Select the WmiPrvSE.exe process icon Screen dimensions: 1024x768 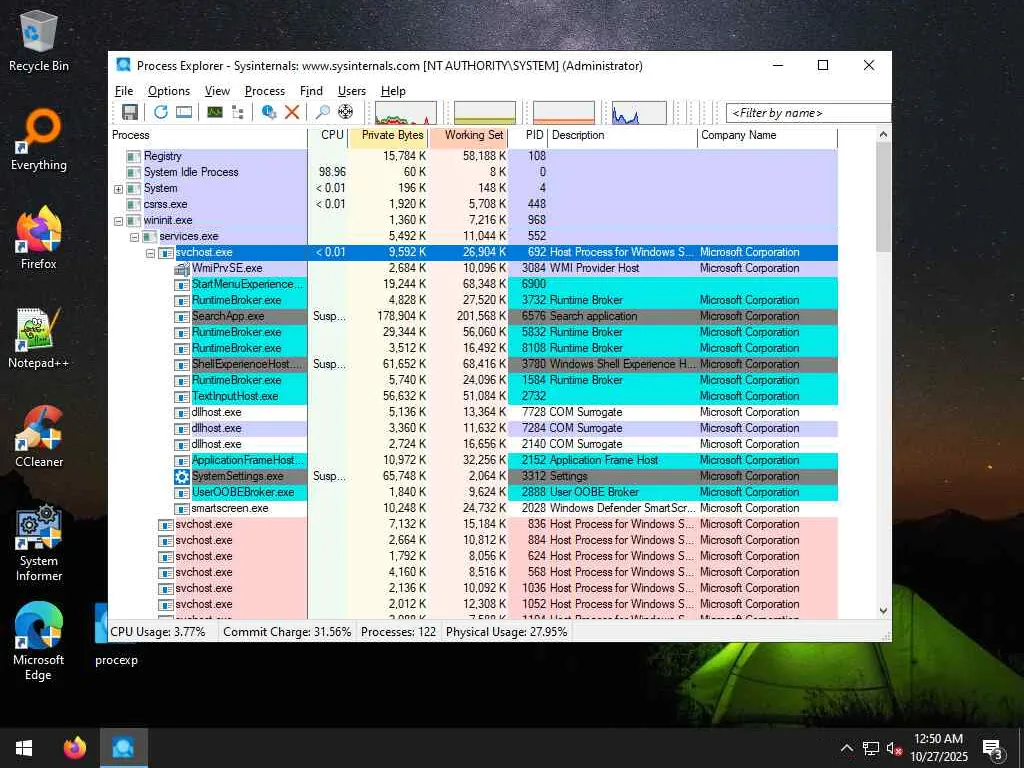pyautogui.click(x=182, y=268)
